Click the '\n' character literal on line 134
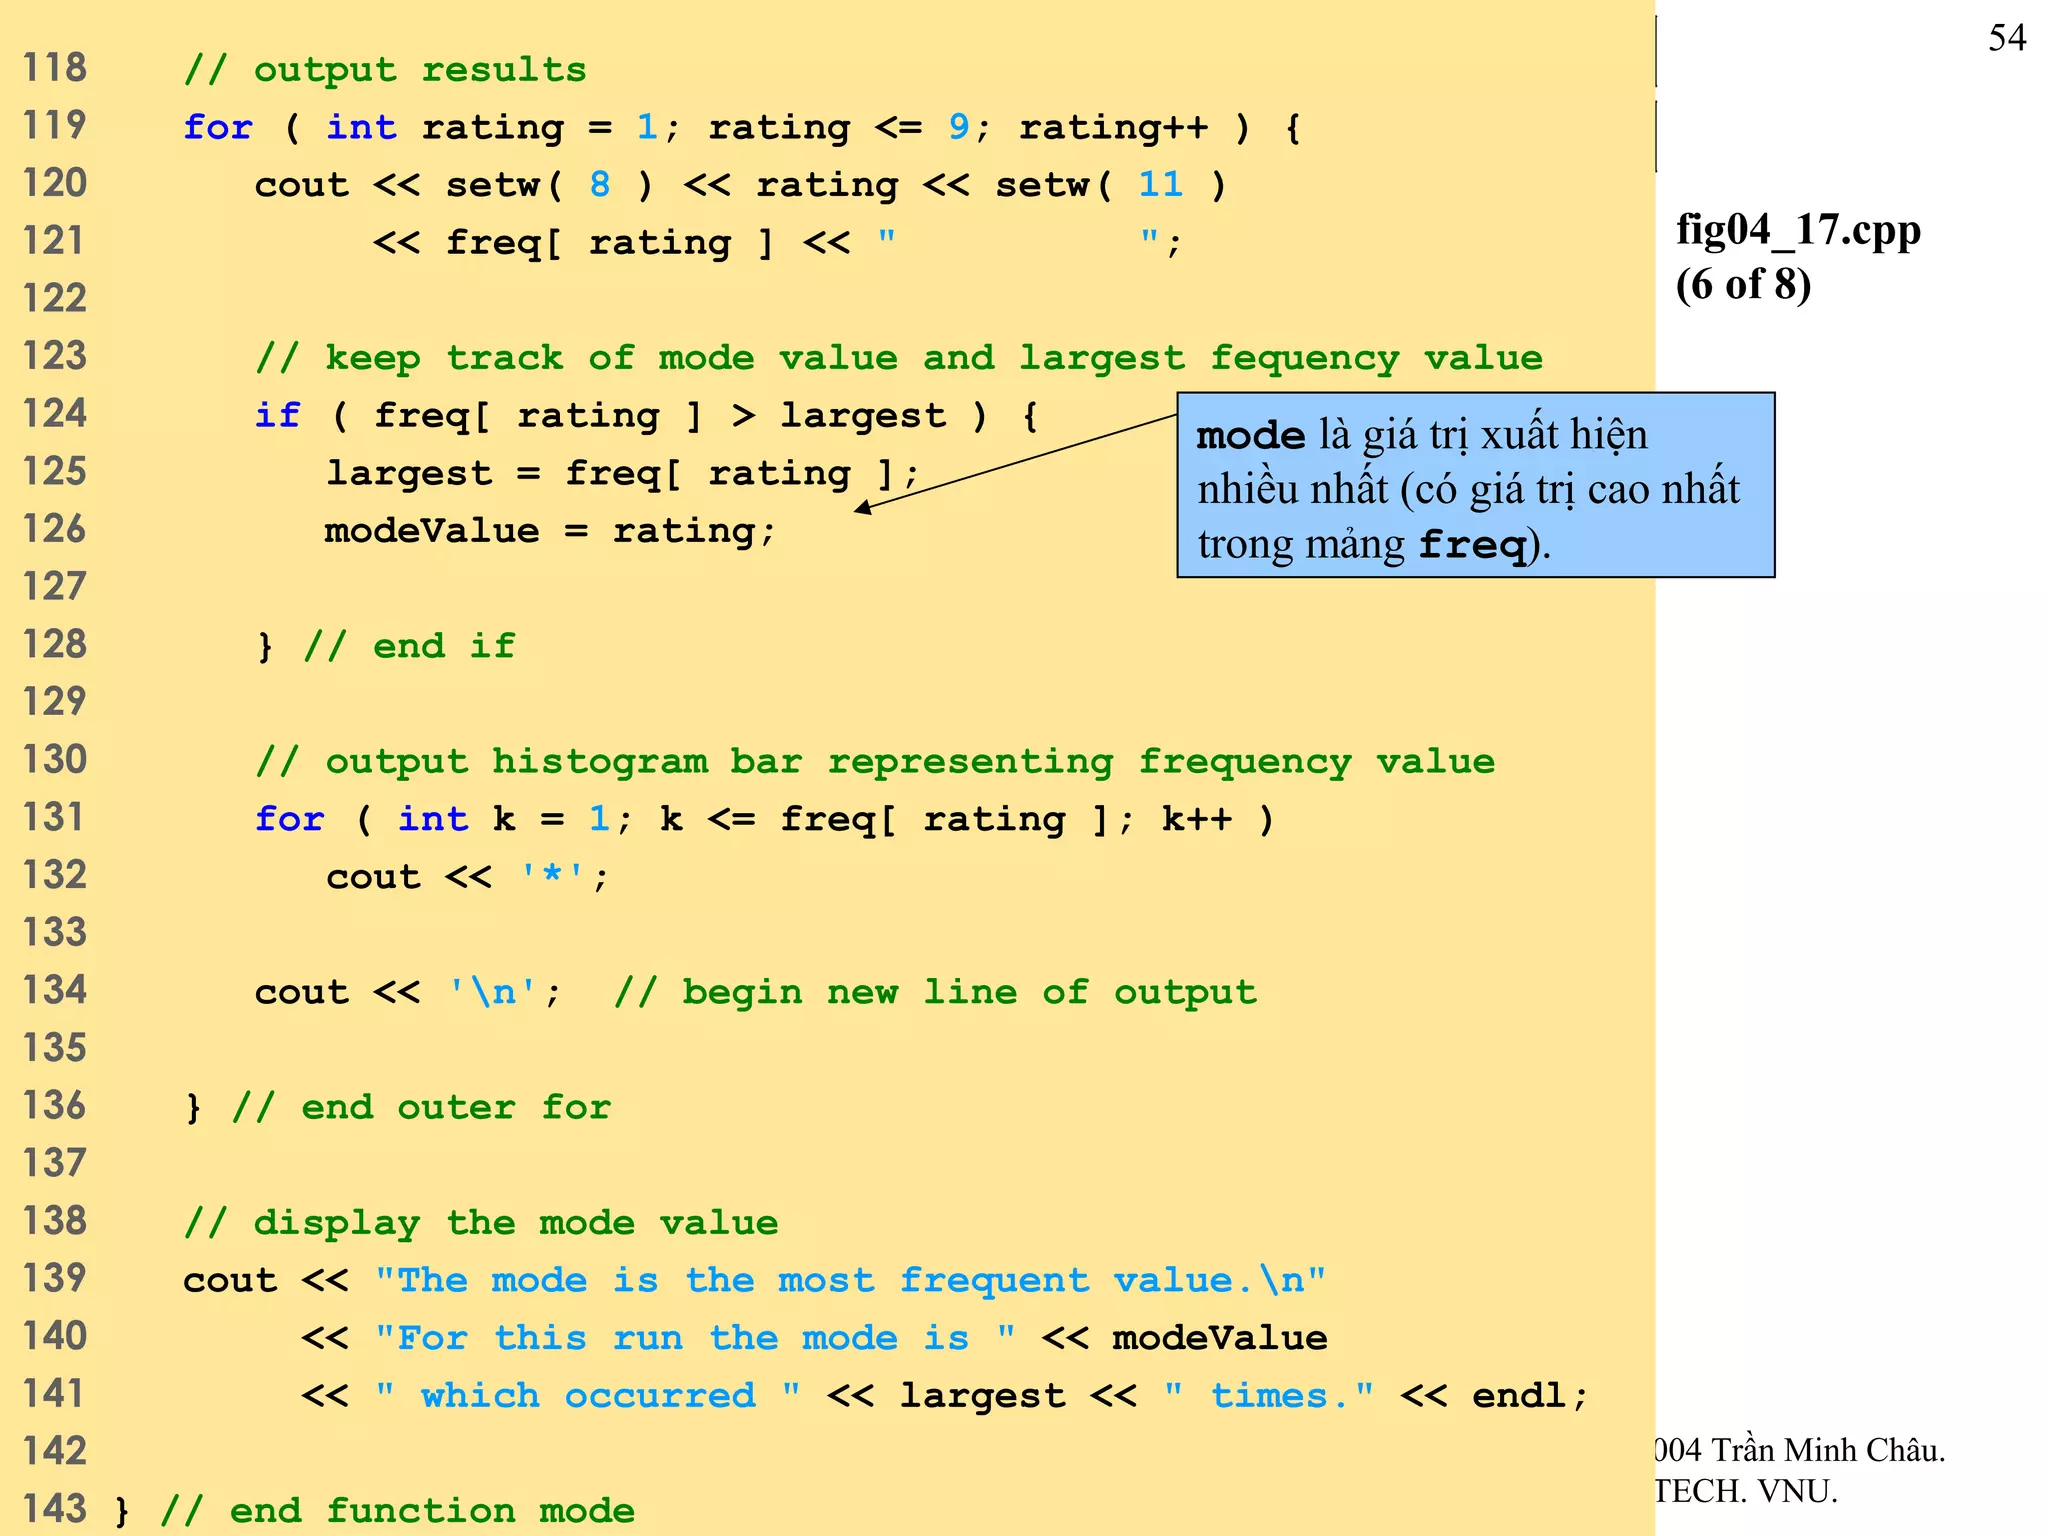Image resolution: width=2048 pixels, height=1536 pixels. click(x=491, y=992)
